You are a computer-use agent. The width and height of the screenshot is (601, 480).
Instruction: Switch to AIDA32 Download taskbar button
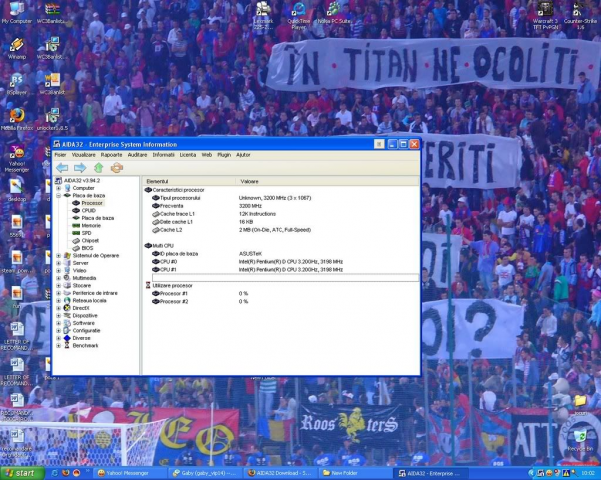click(x=280, y=473)
